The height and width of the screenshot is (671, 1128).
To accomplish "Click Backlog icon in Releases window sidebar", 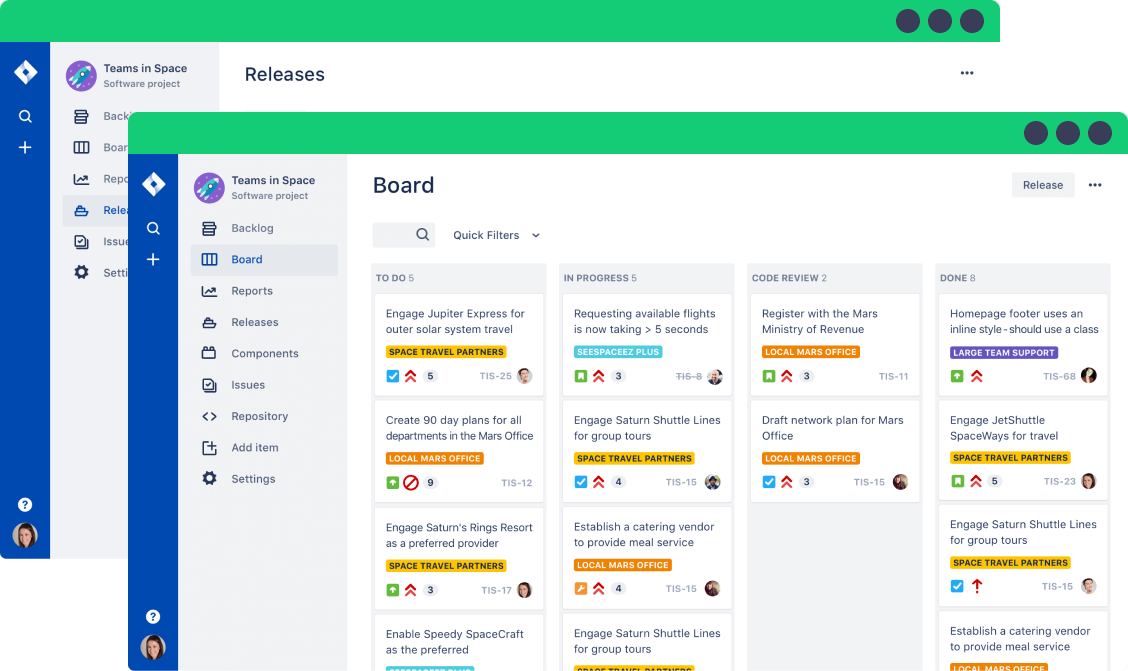I will (x=81, y=116).
